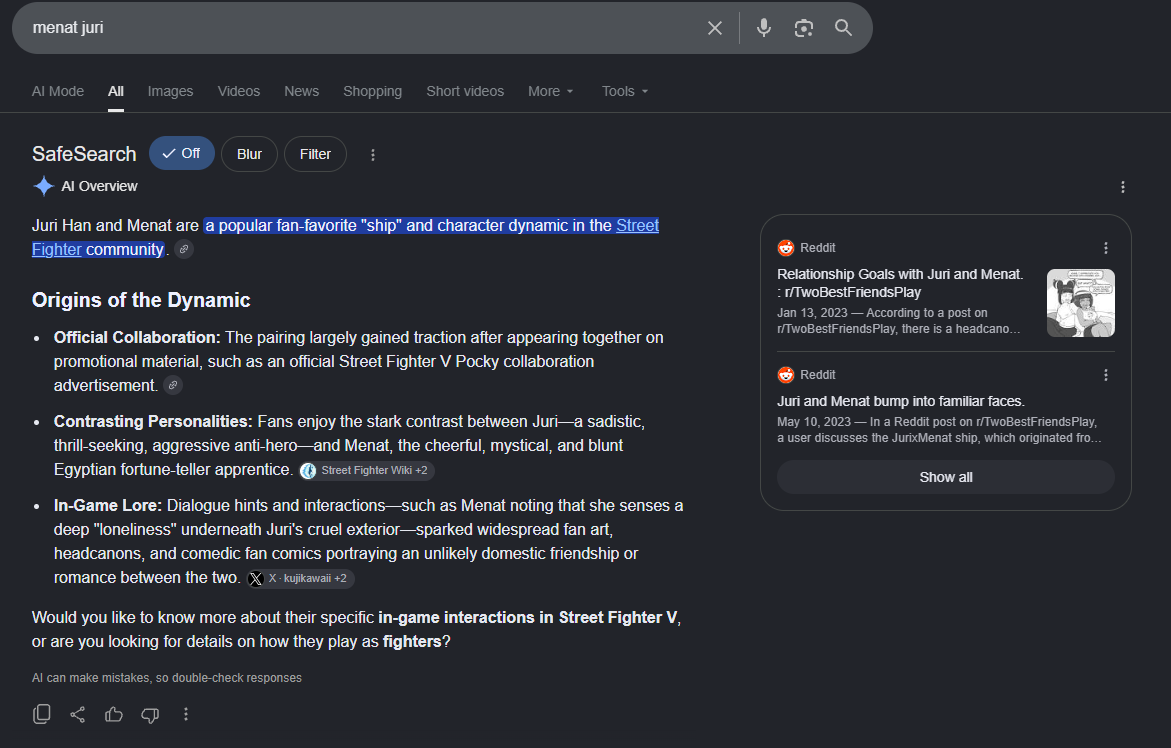Screen dimensions: 1171x748
Task: Start voice search with the microphone icon
Action: coord(763,28)
